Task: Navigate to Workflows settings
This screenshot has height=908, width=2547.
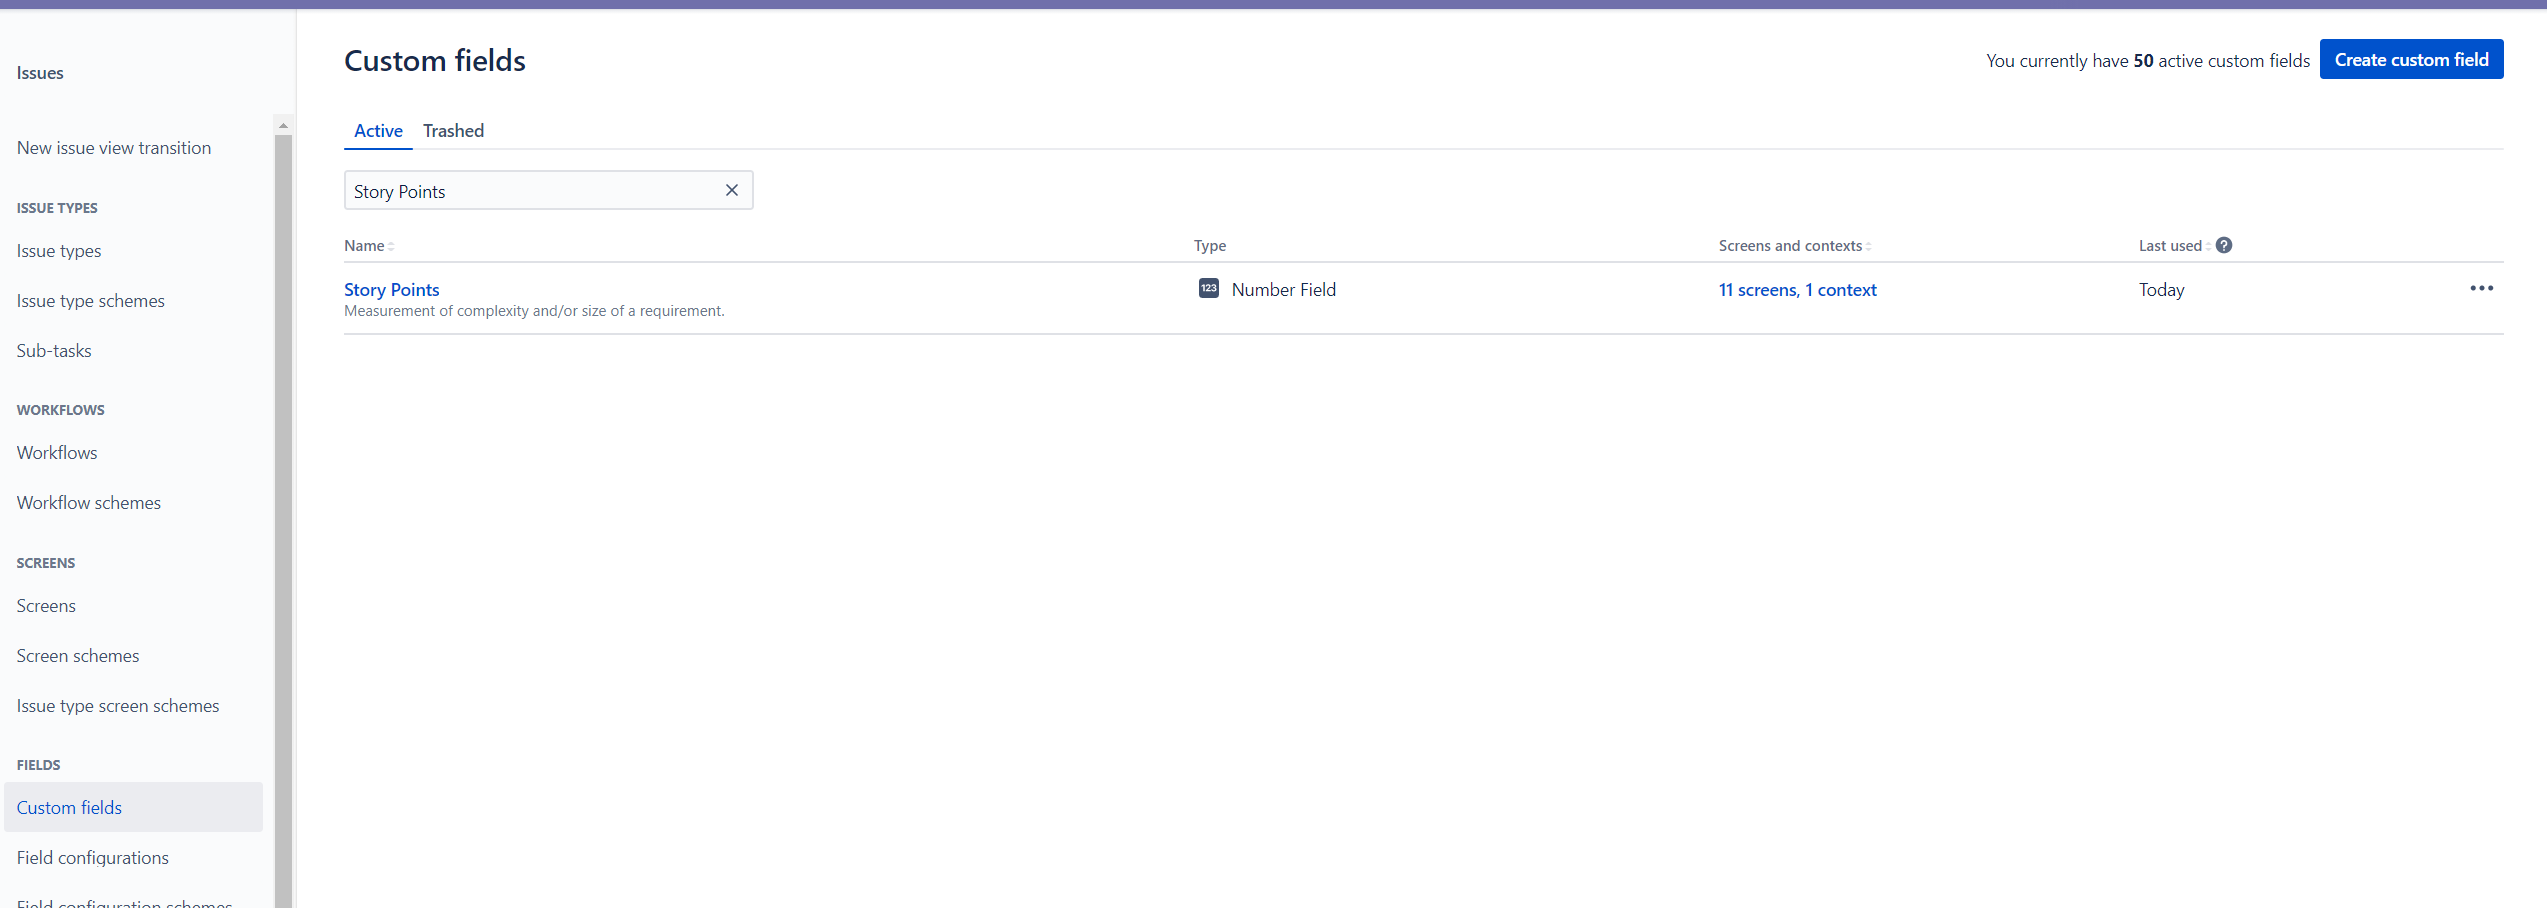Action: pyautogui.click(x=56, y=452)
